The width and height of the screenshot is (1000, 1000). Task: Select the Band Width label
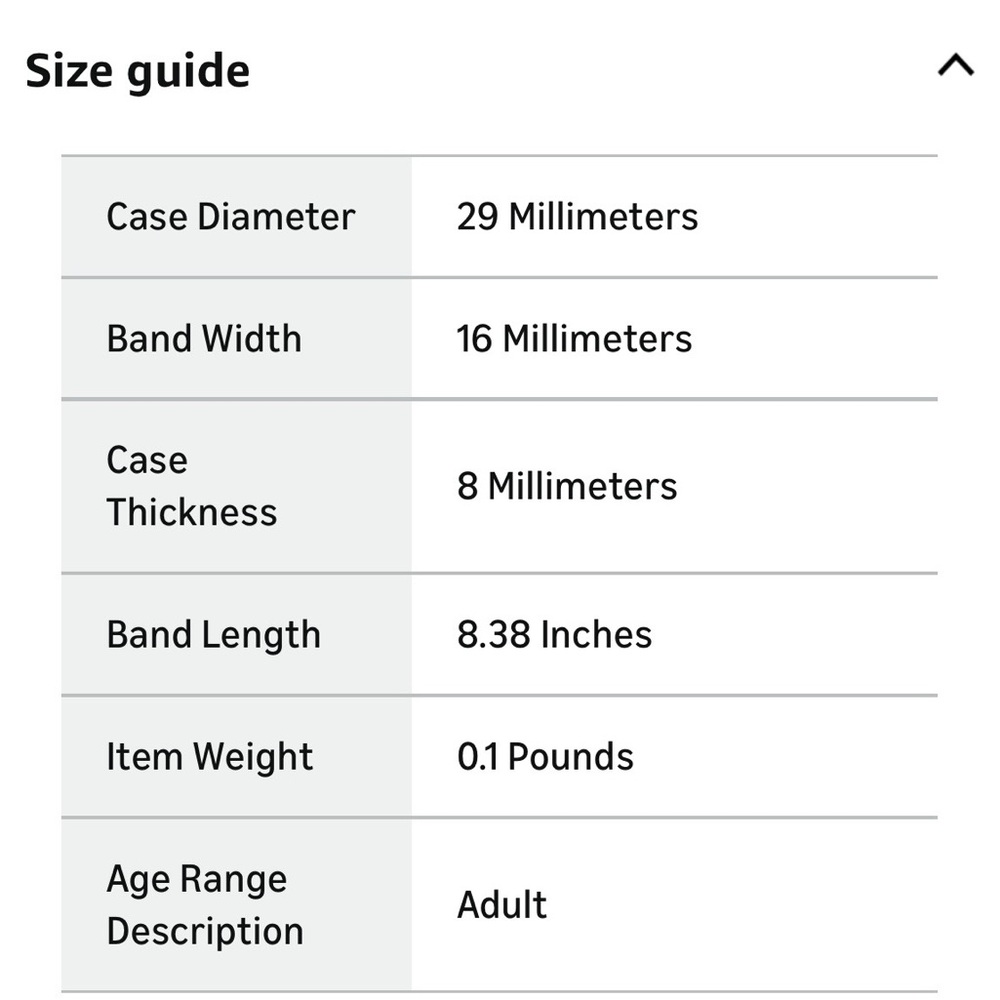coord(204,339)
